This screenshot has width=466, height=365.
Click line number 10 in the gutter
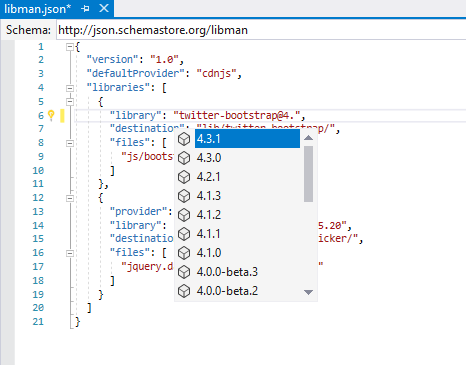point(38,171)
